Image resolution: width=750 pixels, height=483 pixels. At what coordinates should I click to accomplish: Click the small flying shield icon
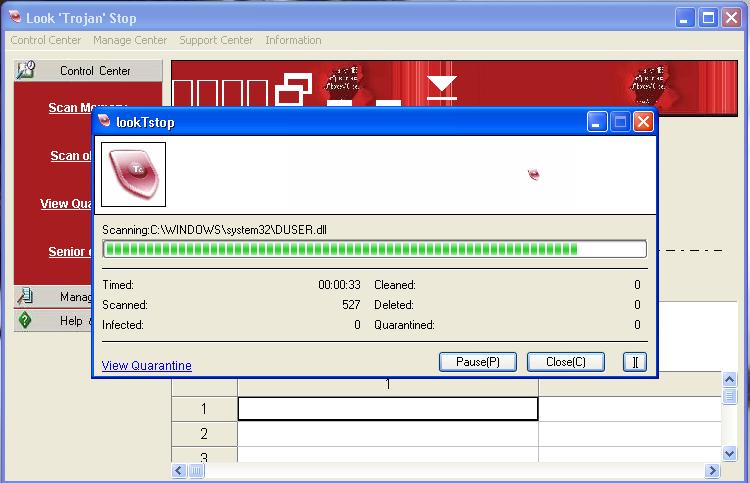[534, 175]
